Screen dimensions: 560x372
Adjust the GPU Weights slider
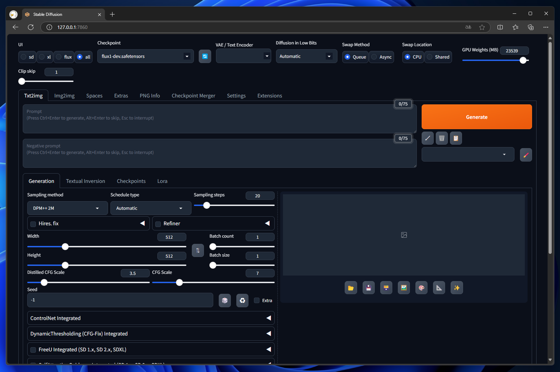click(495, 60)
